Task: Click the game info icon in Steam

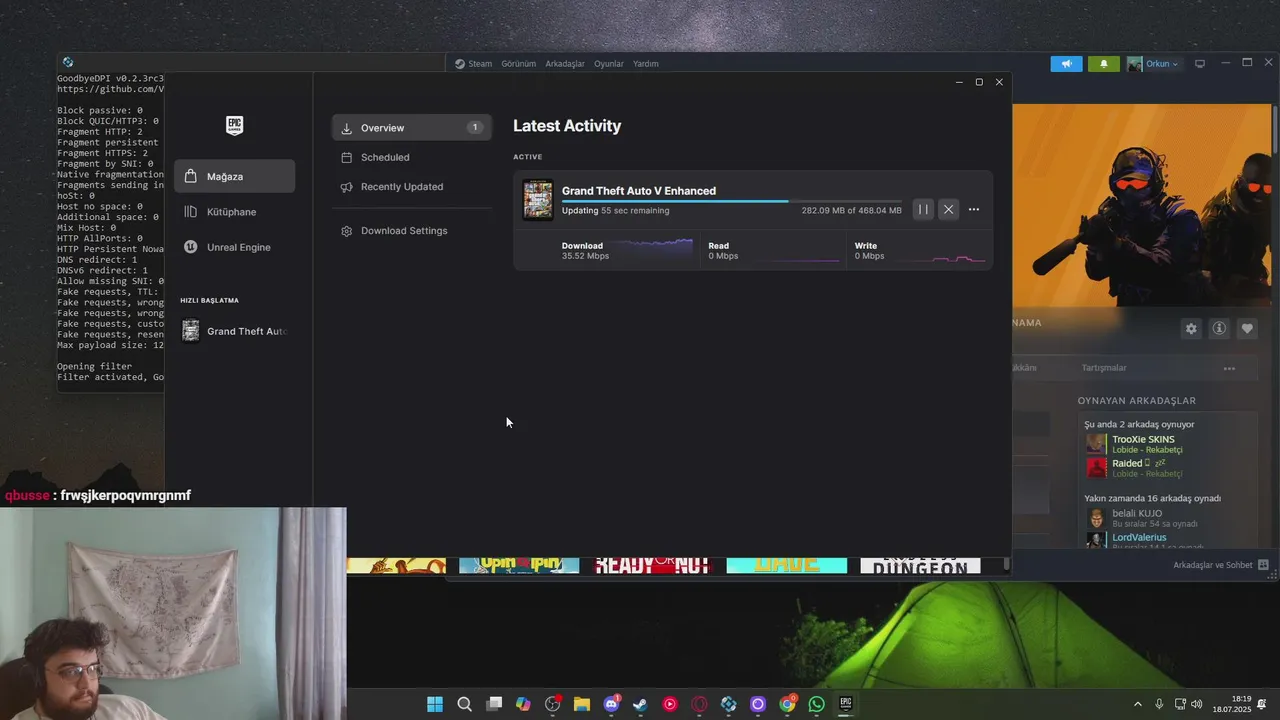Action: pos(1219,328)
